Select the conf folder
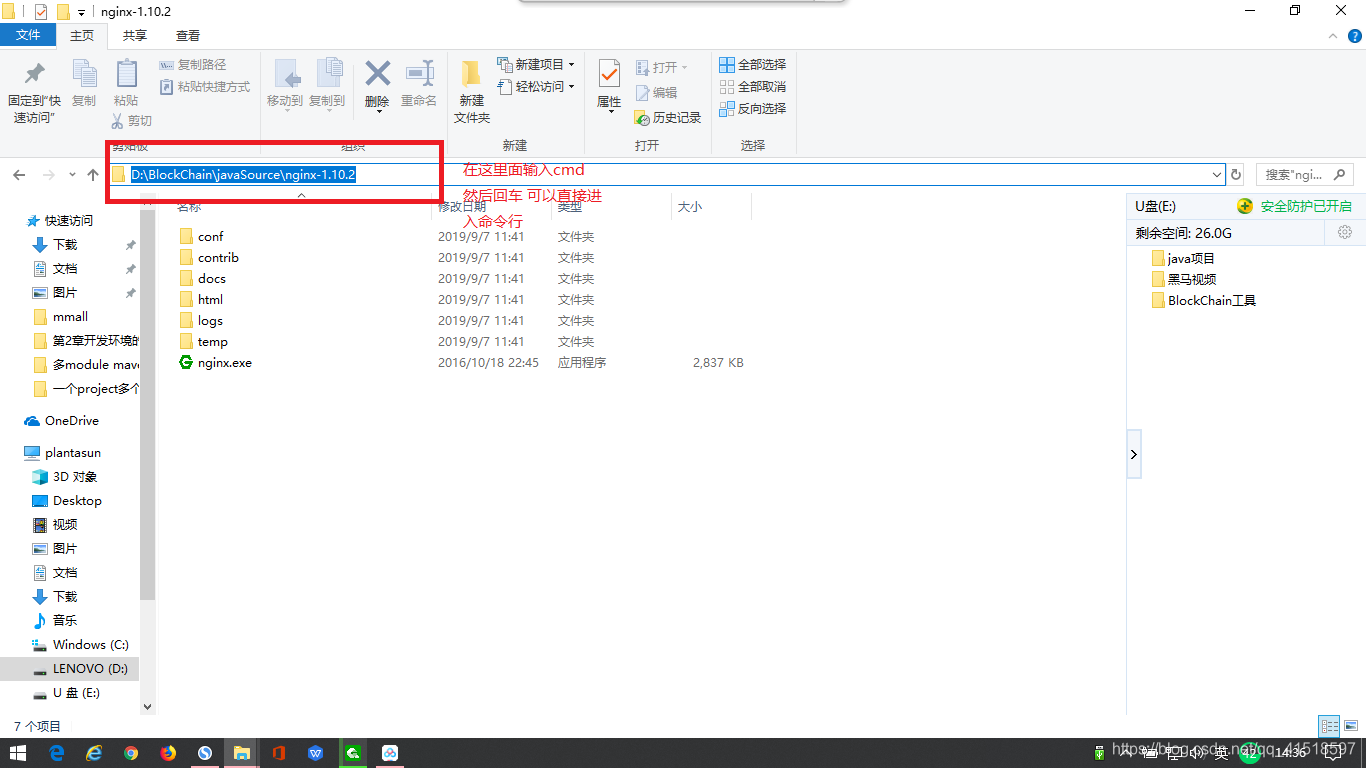The width and height of the screenshot is (1366, 768). (x=211, y=237)
